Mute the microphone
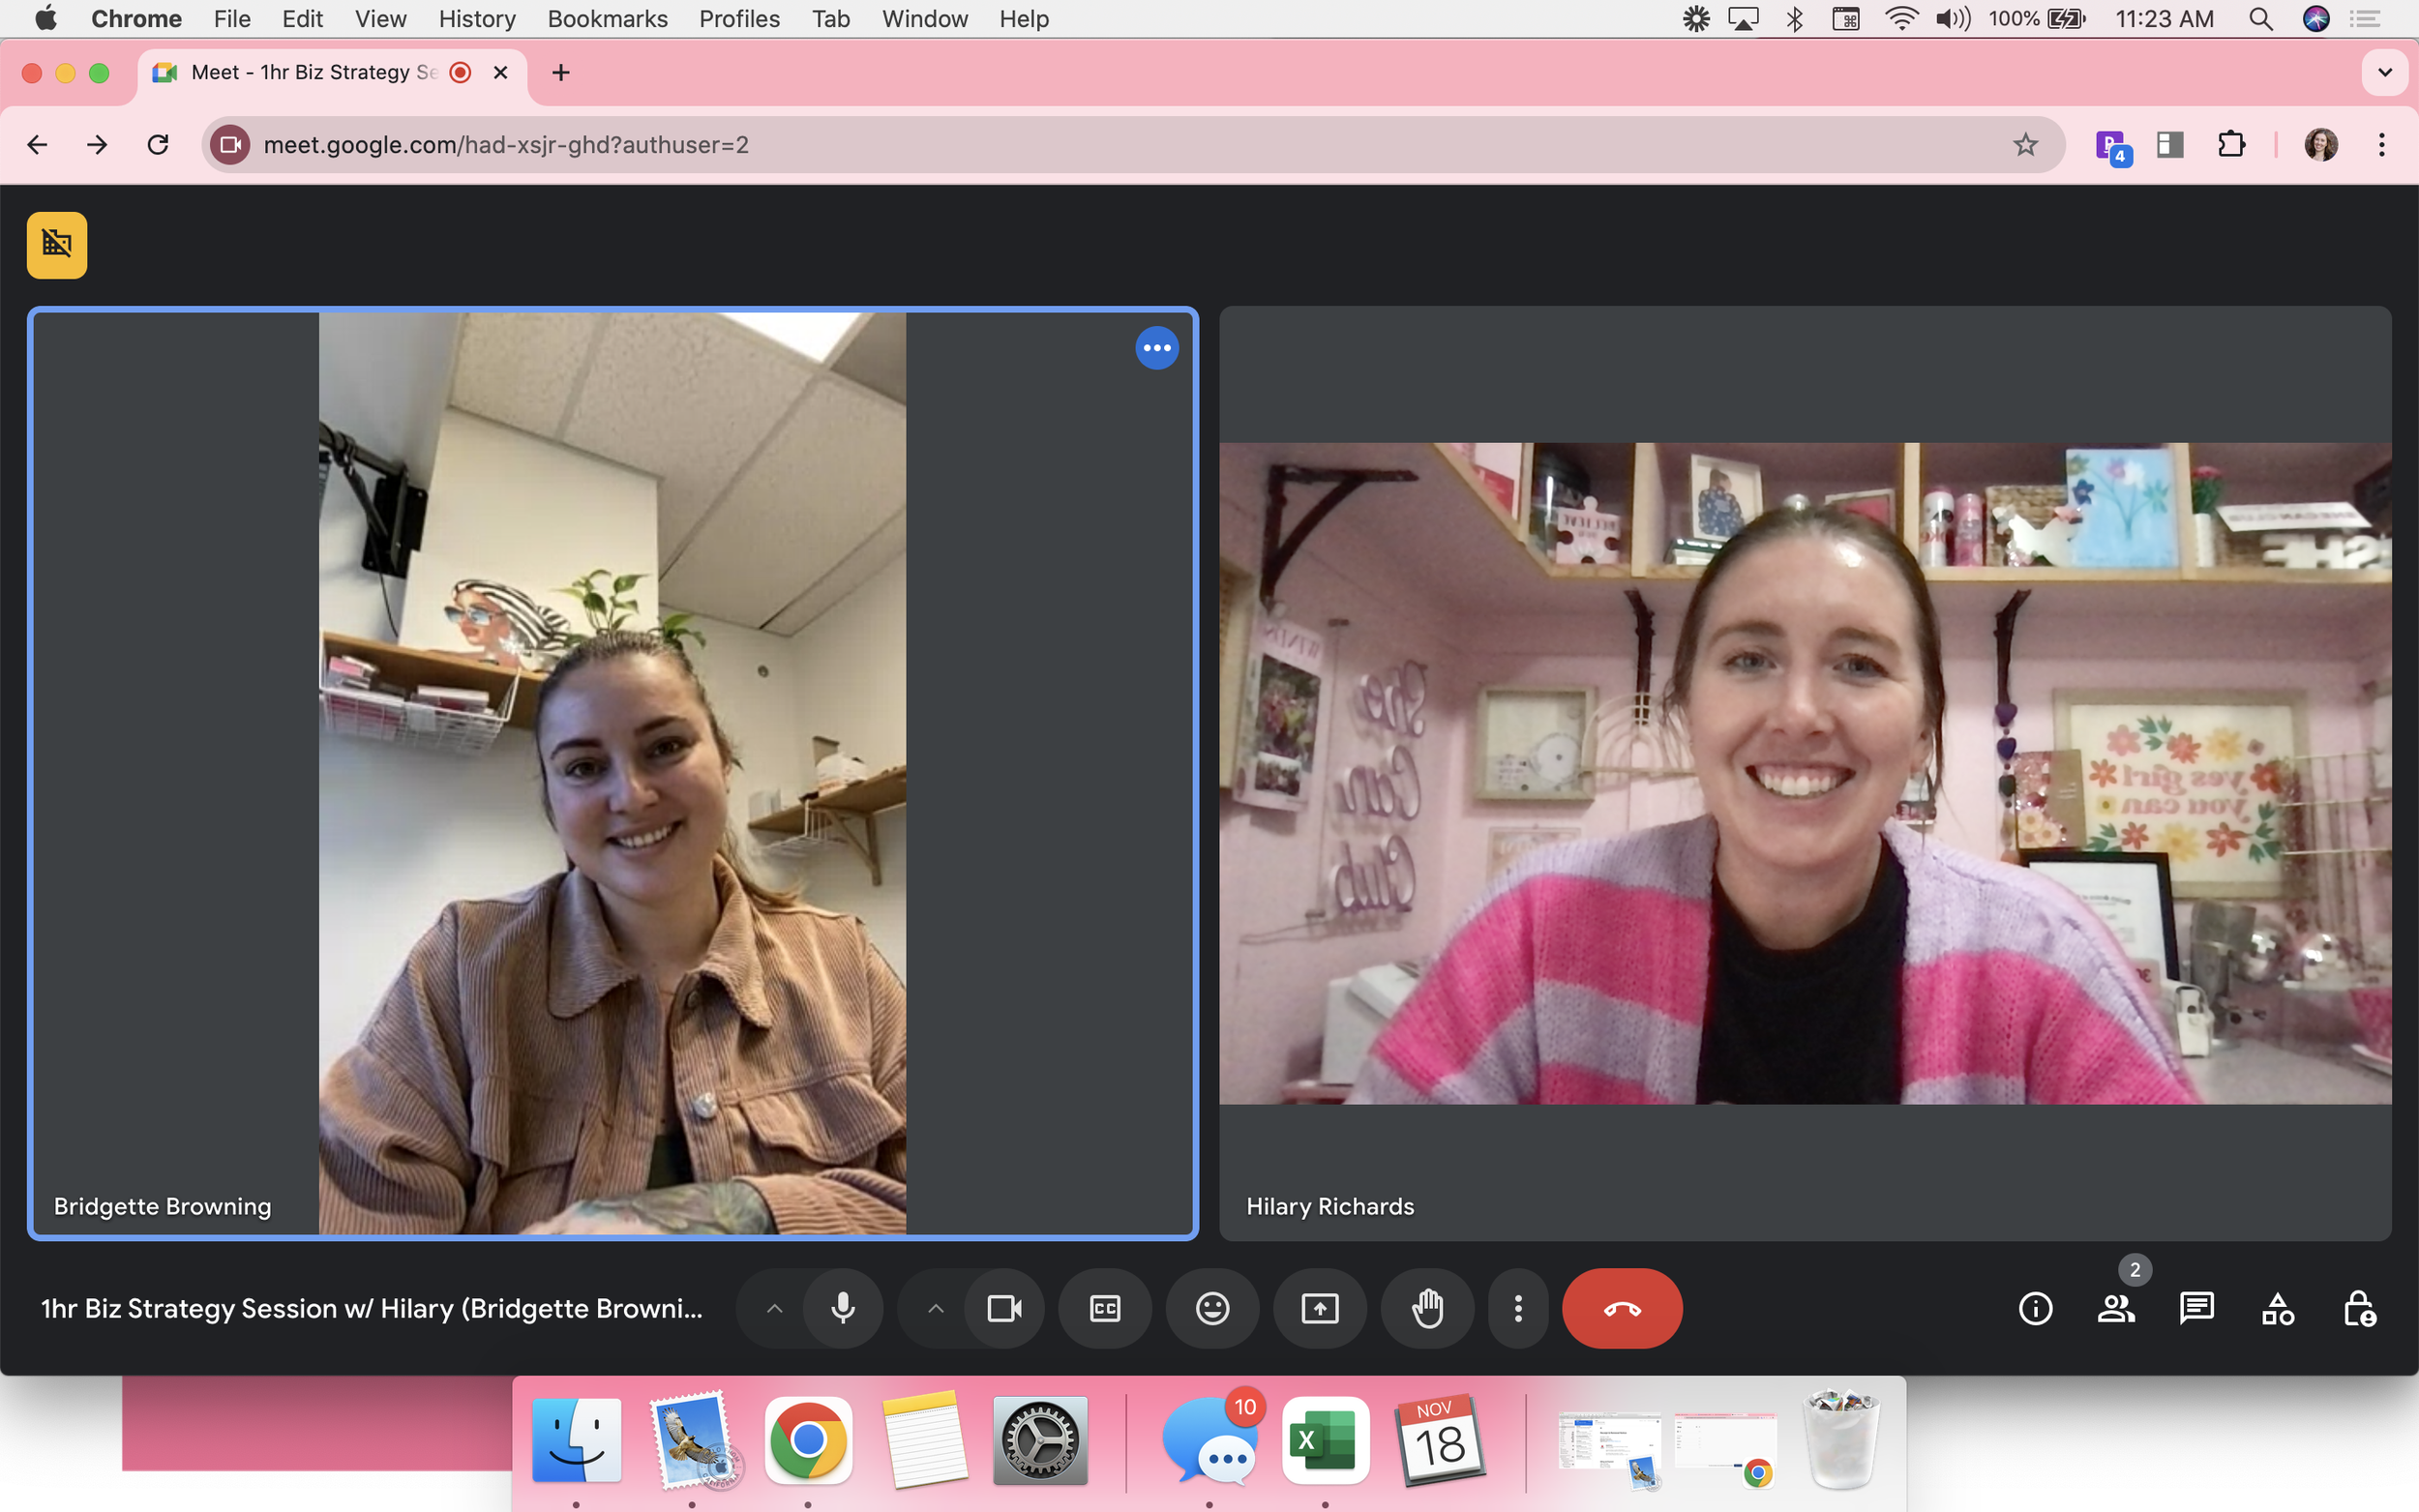Image resolution: width=2419 pixels, height=1512 pixels. point(843,1308)
